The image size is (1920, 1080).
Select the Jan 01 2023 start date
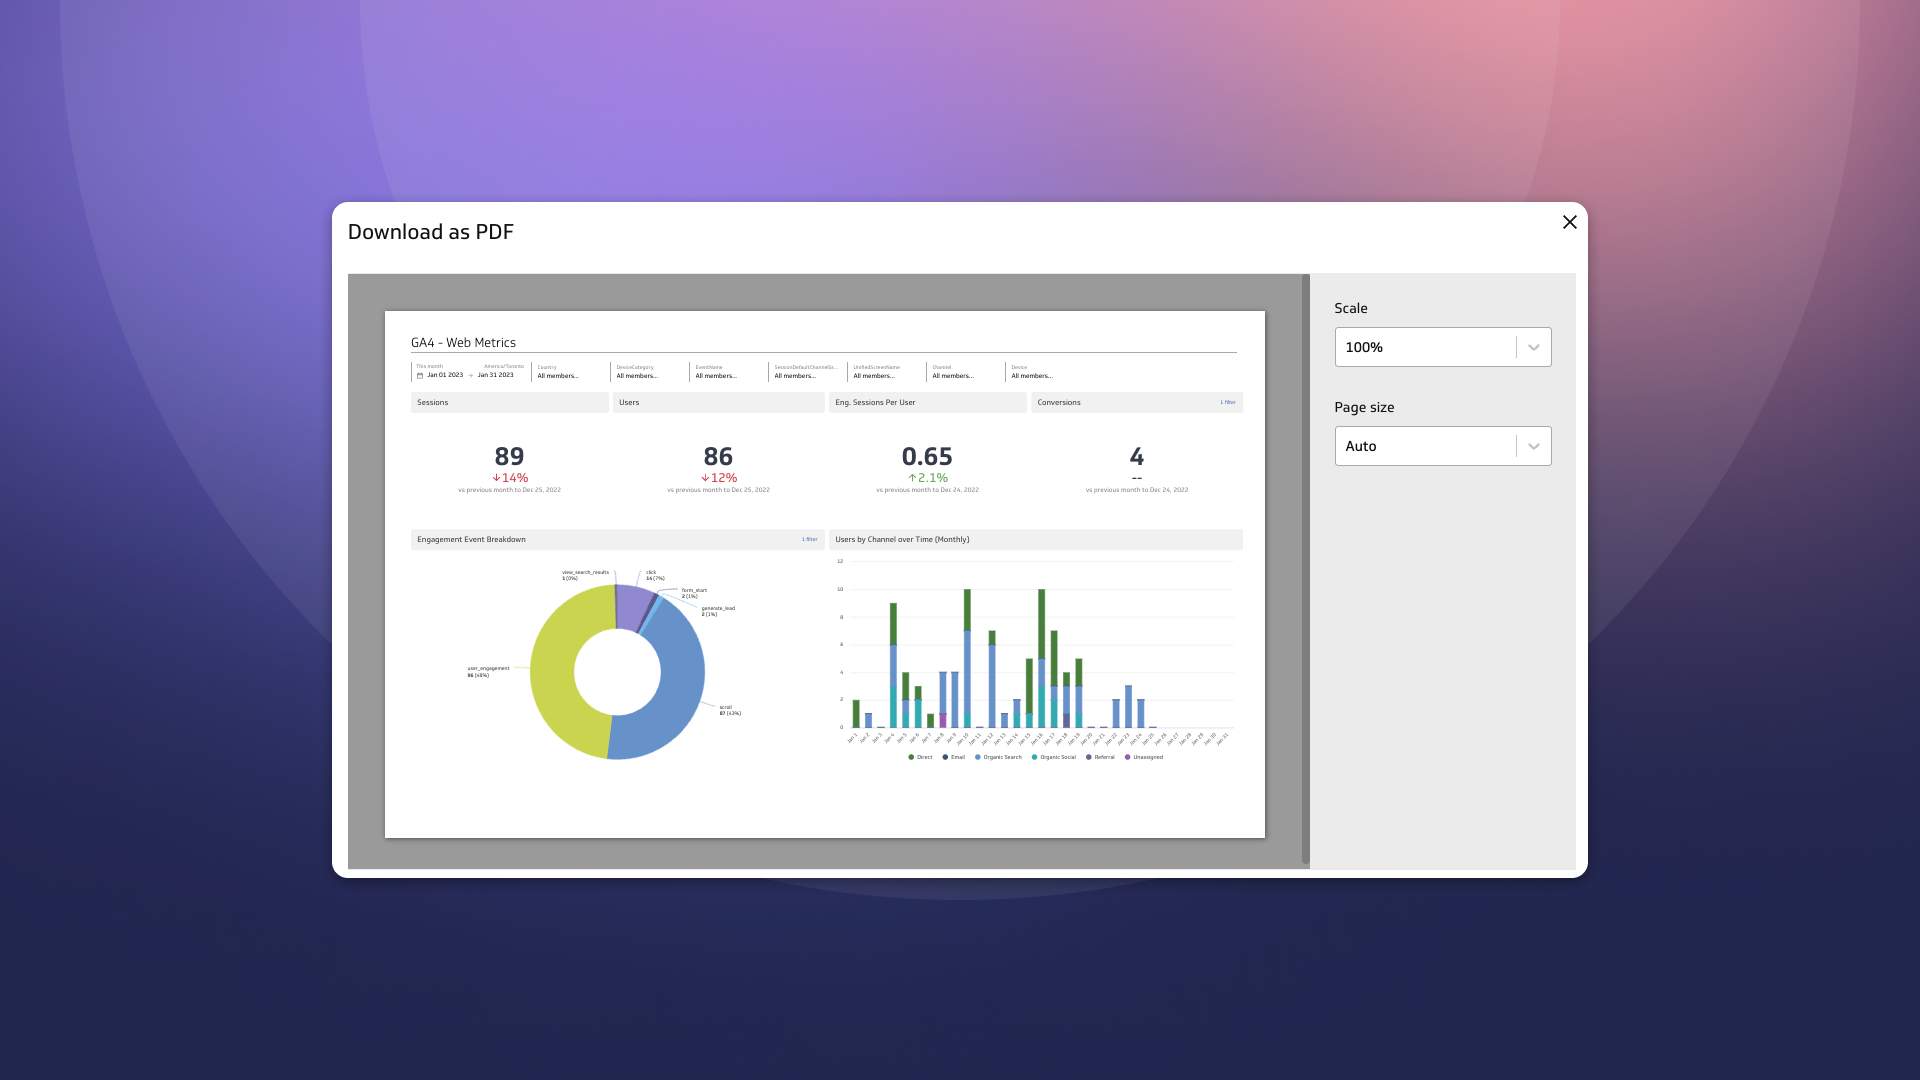[x=445, y=376]
